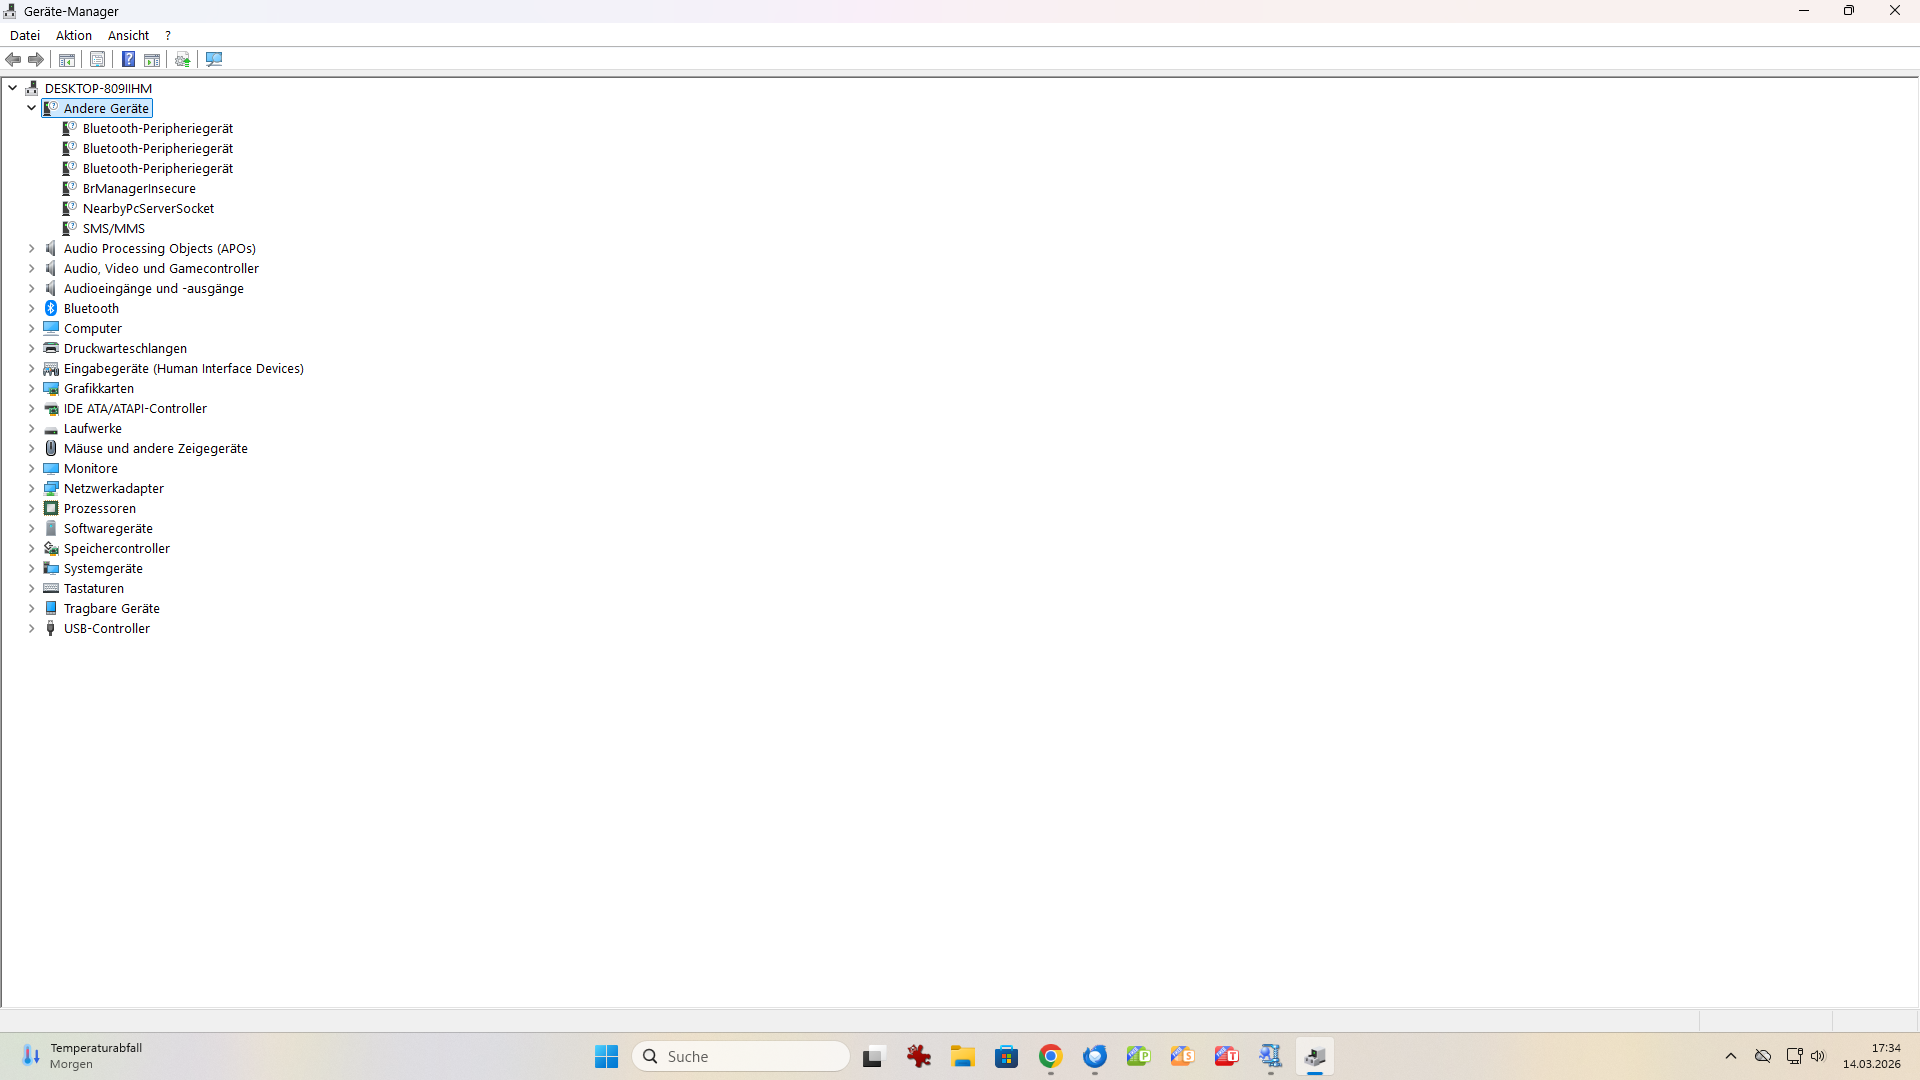Screen dimensions: 1920x1080
Task: Collapse the Andere Geräte category
Action: point(31,108)
